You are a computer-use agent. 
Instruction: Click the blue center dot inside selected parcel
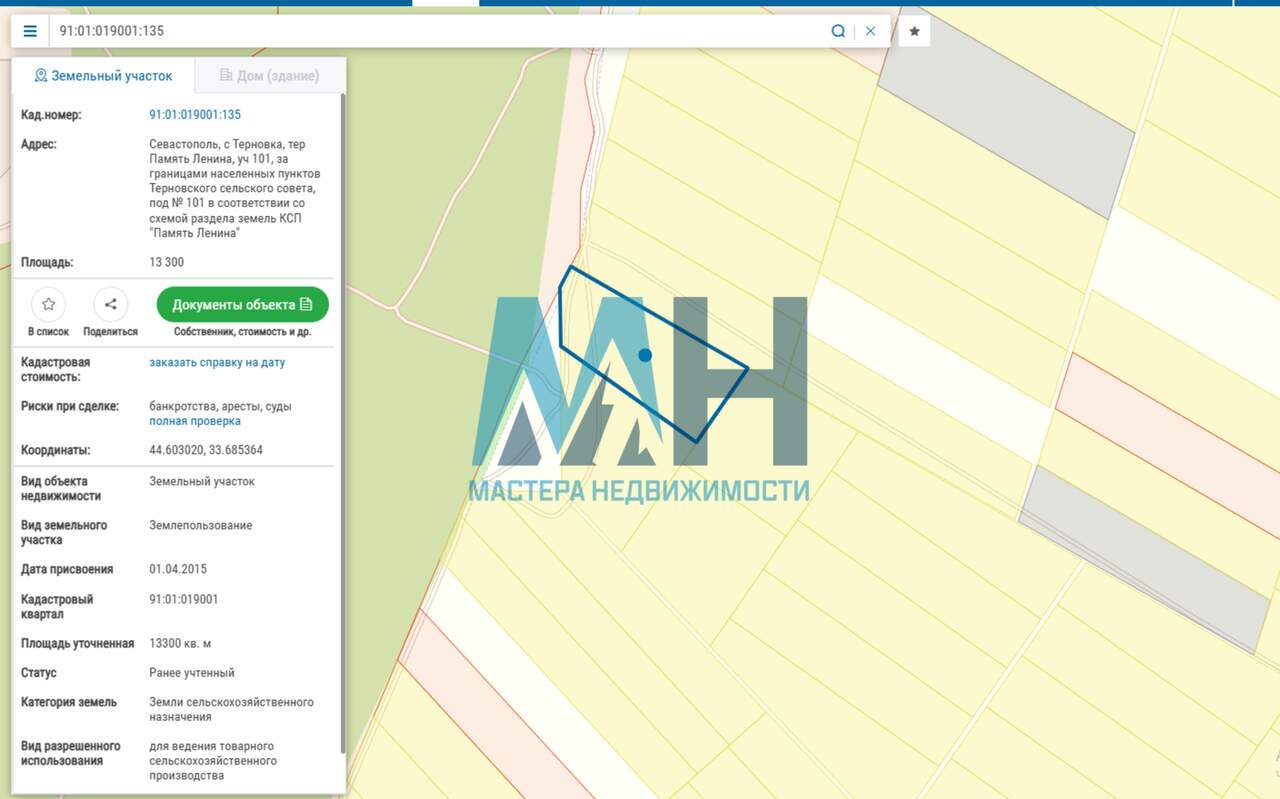[x=645, y=355]
